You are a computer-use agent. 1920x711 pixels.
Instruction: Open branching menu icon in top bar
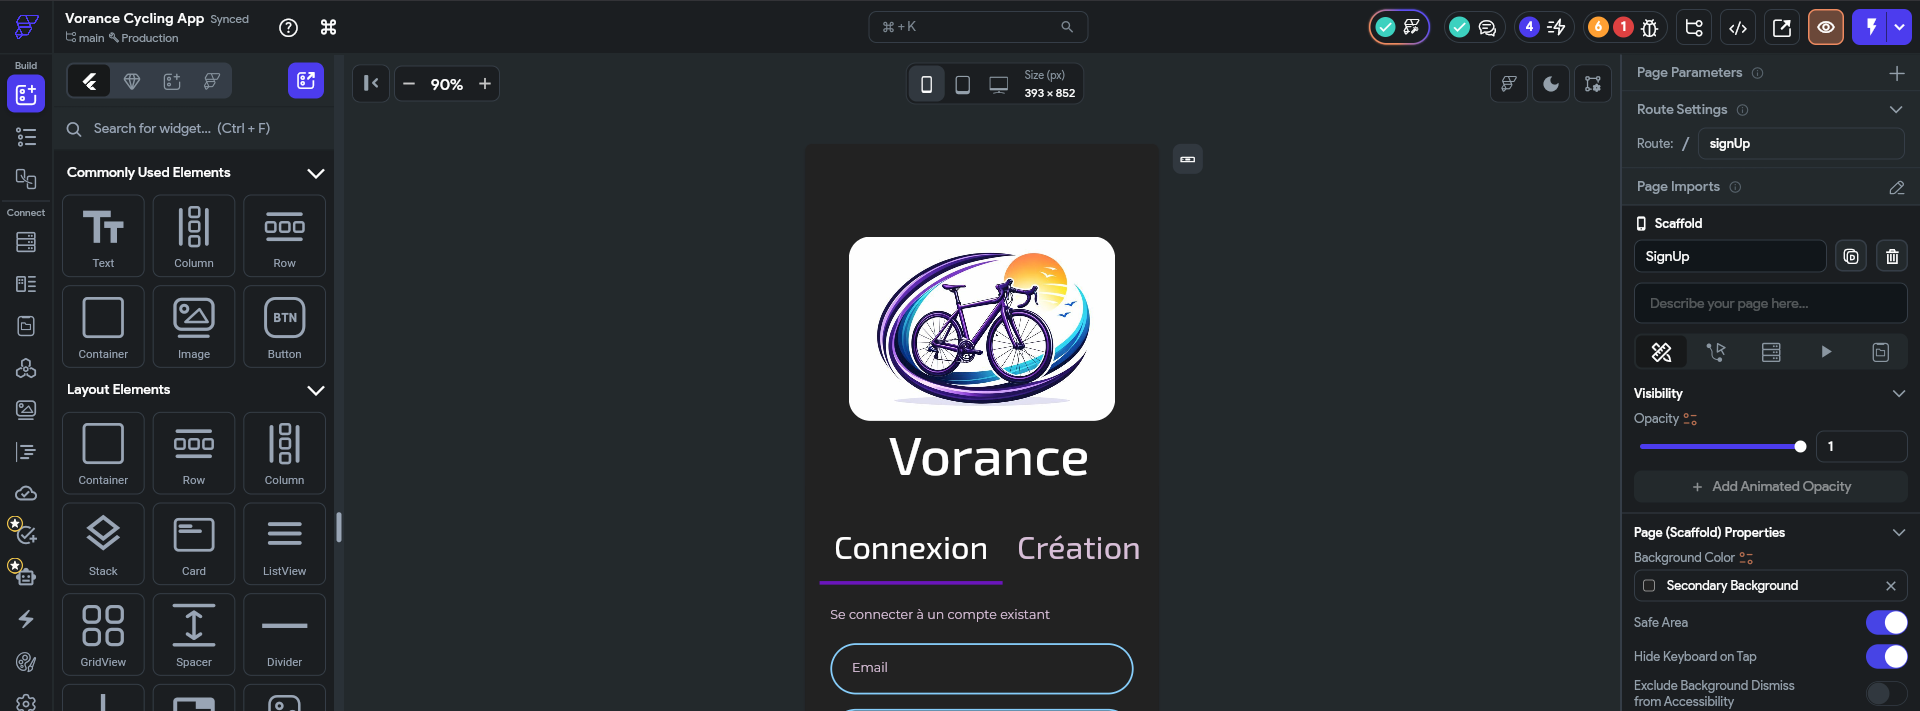(1694, 27)
